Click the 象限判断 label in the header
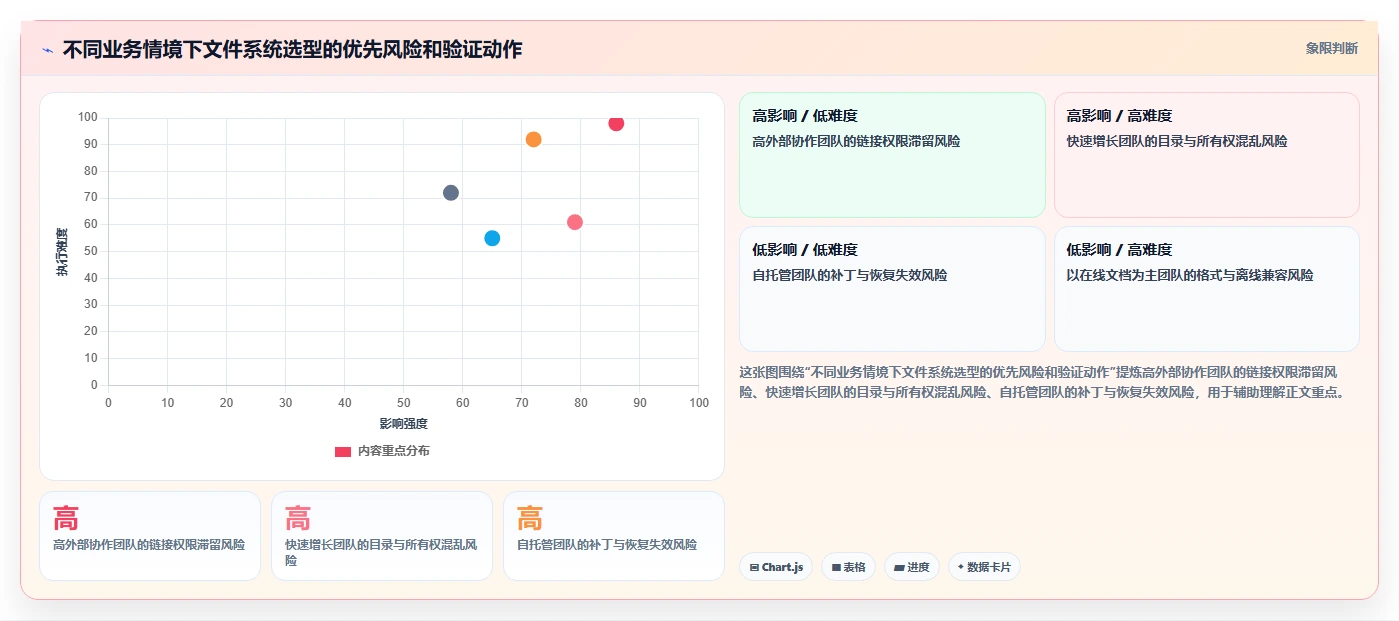 (1331, 48)
